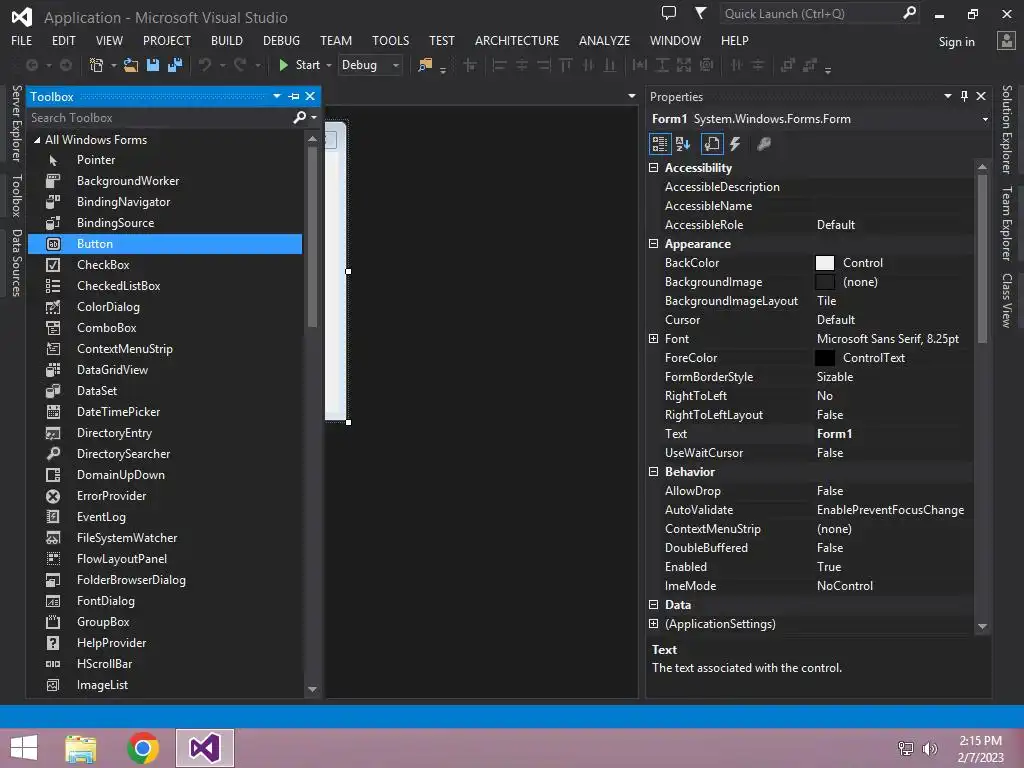The width and height of the screenshot is (1024, 768).
Task: Open the Solution Explorer side tab
Action: [x=1007, y=129]
